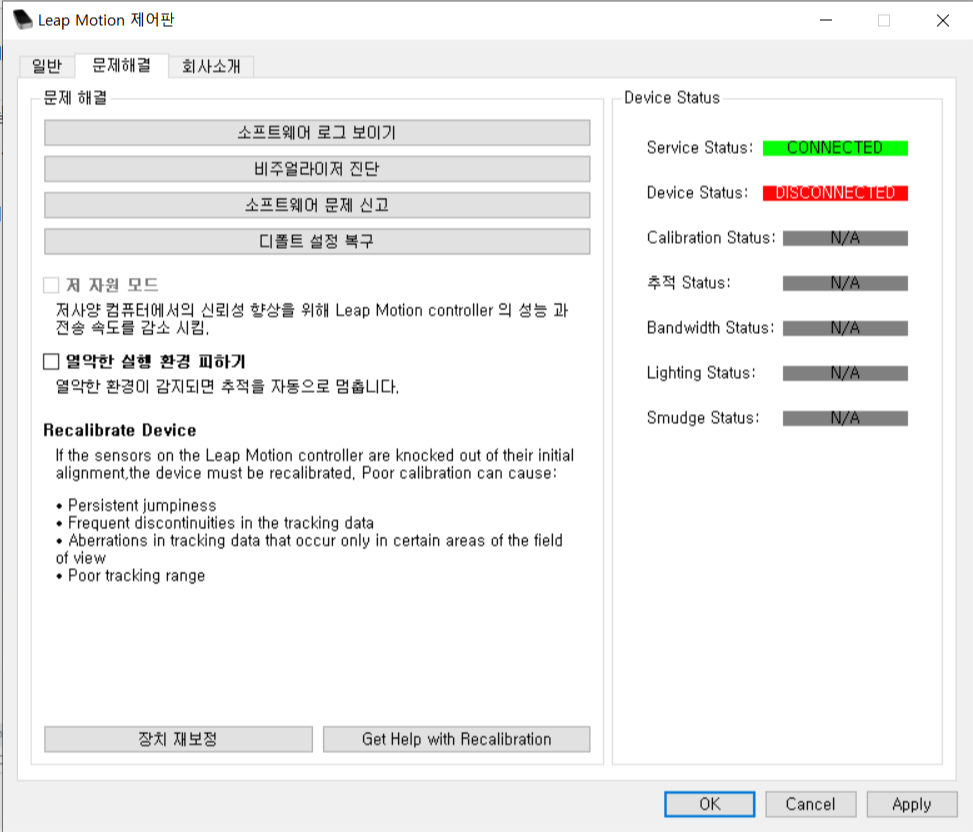
Task: Open 비주얼라이저 진단
Action: pyautogui.click(x=317, y=169)
